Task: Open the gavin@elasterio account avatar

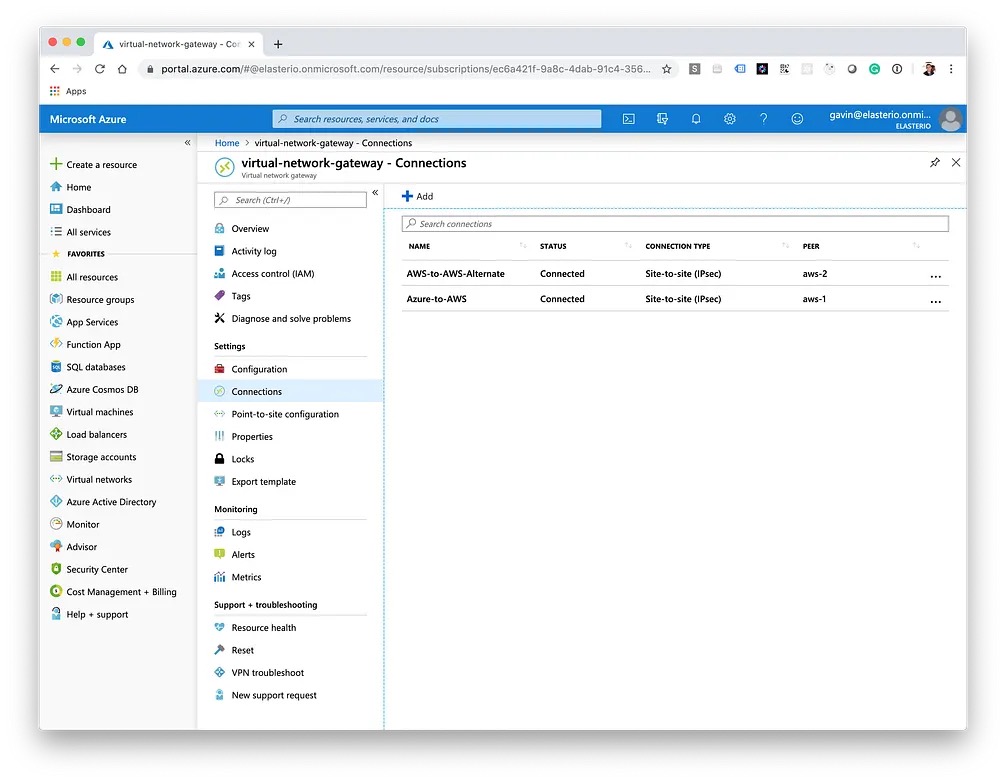Action: [x=950, y=119]
